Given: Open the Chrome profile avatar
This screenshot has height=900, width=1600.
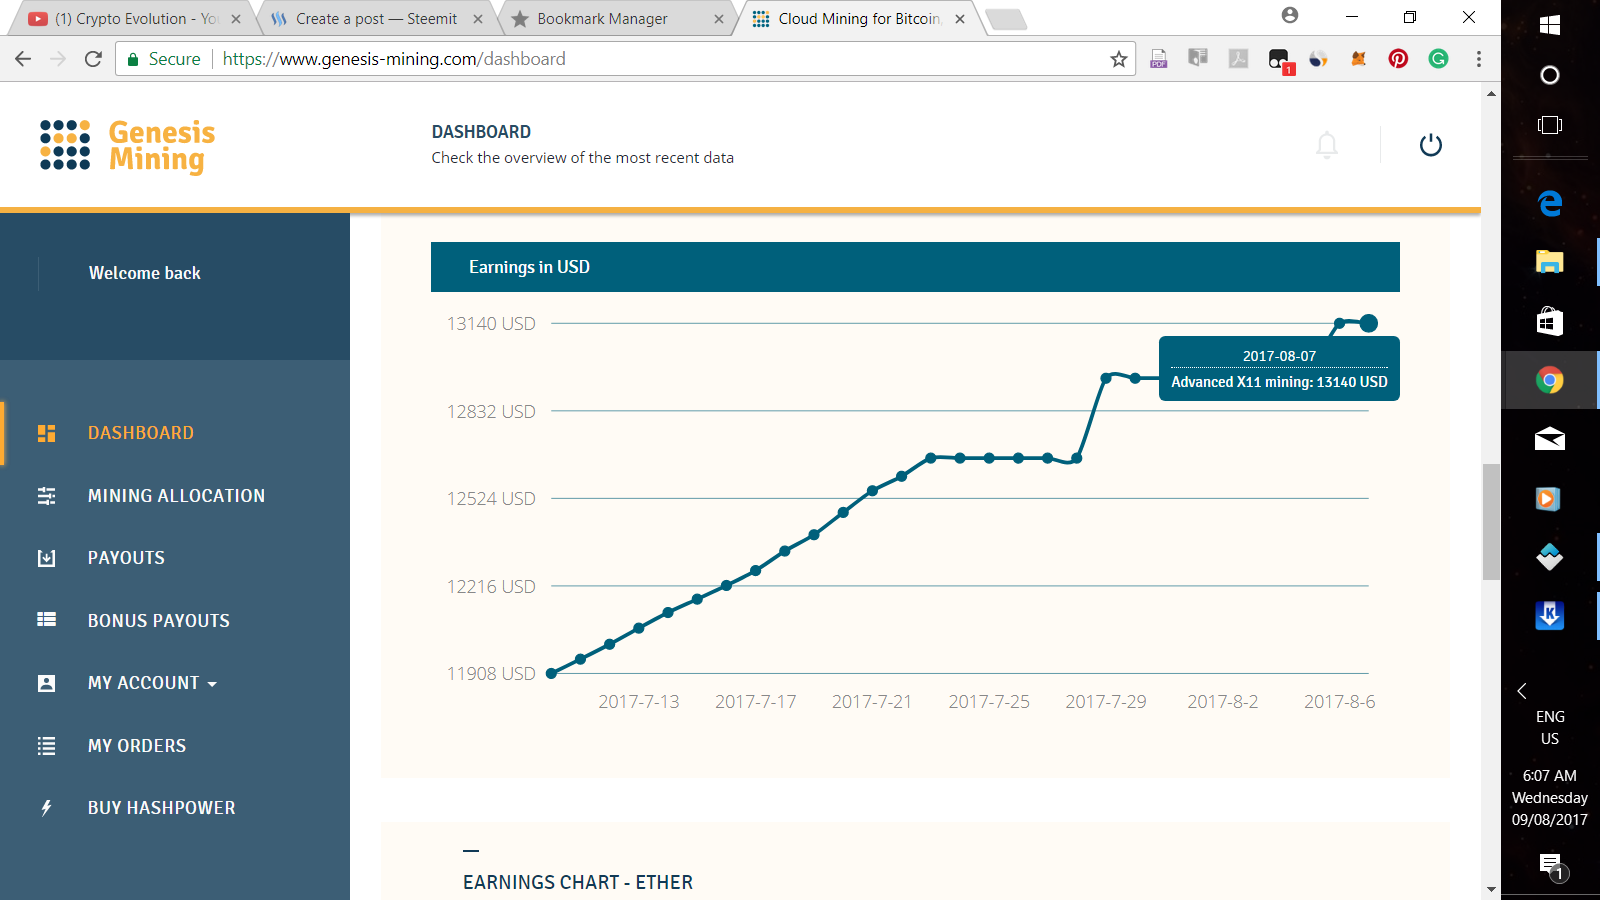Looking at the screenshot, I should click(x=1290, y=15).
